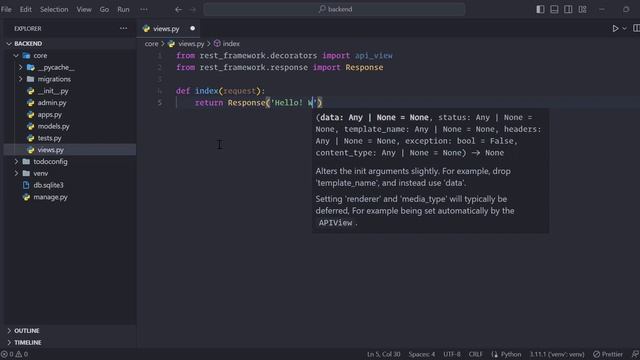The image size is (640, 360).
Task: Close views.py tab via unsaved dot
Action: [193, 29]
